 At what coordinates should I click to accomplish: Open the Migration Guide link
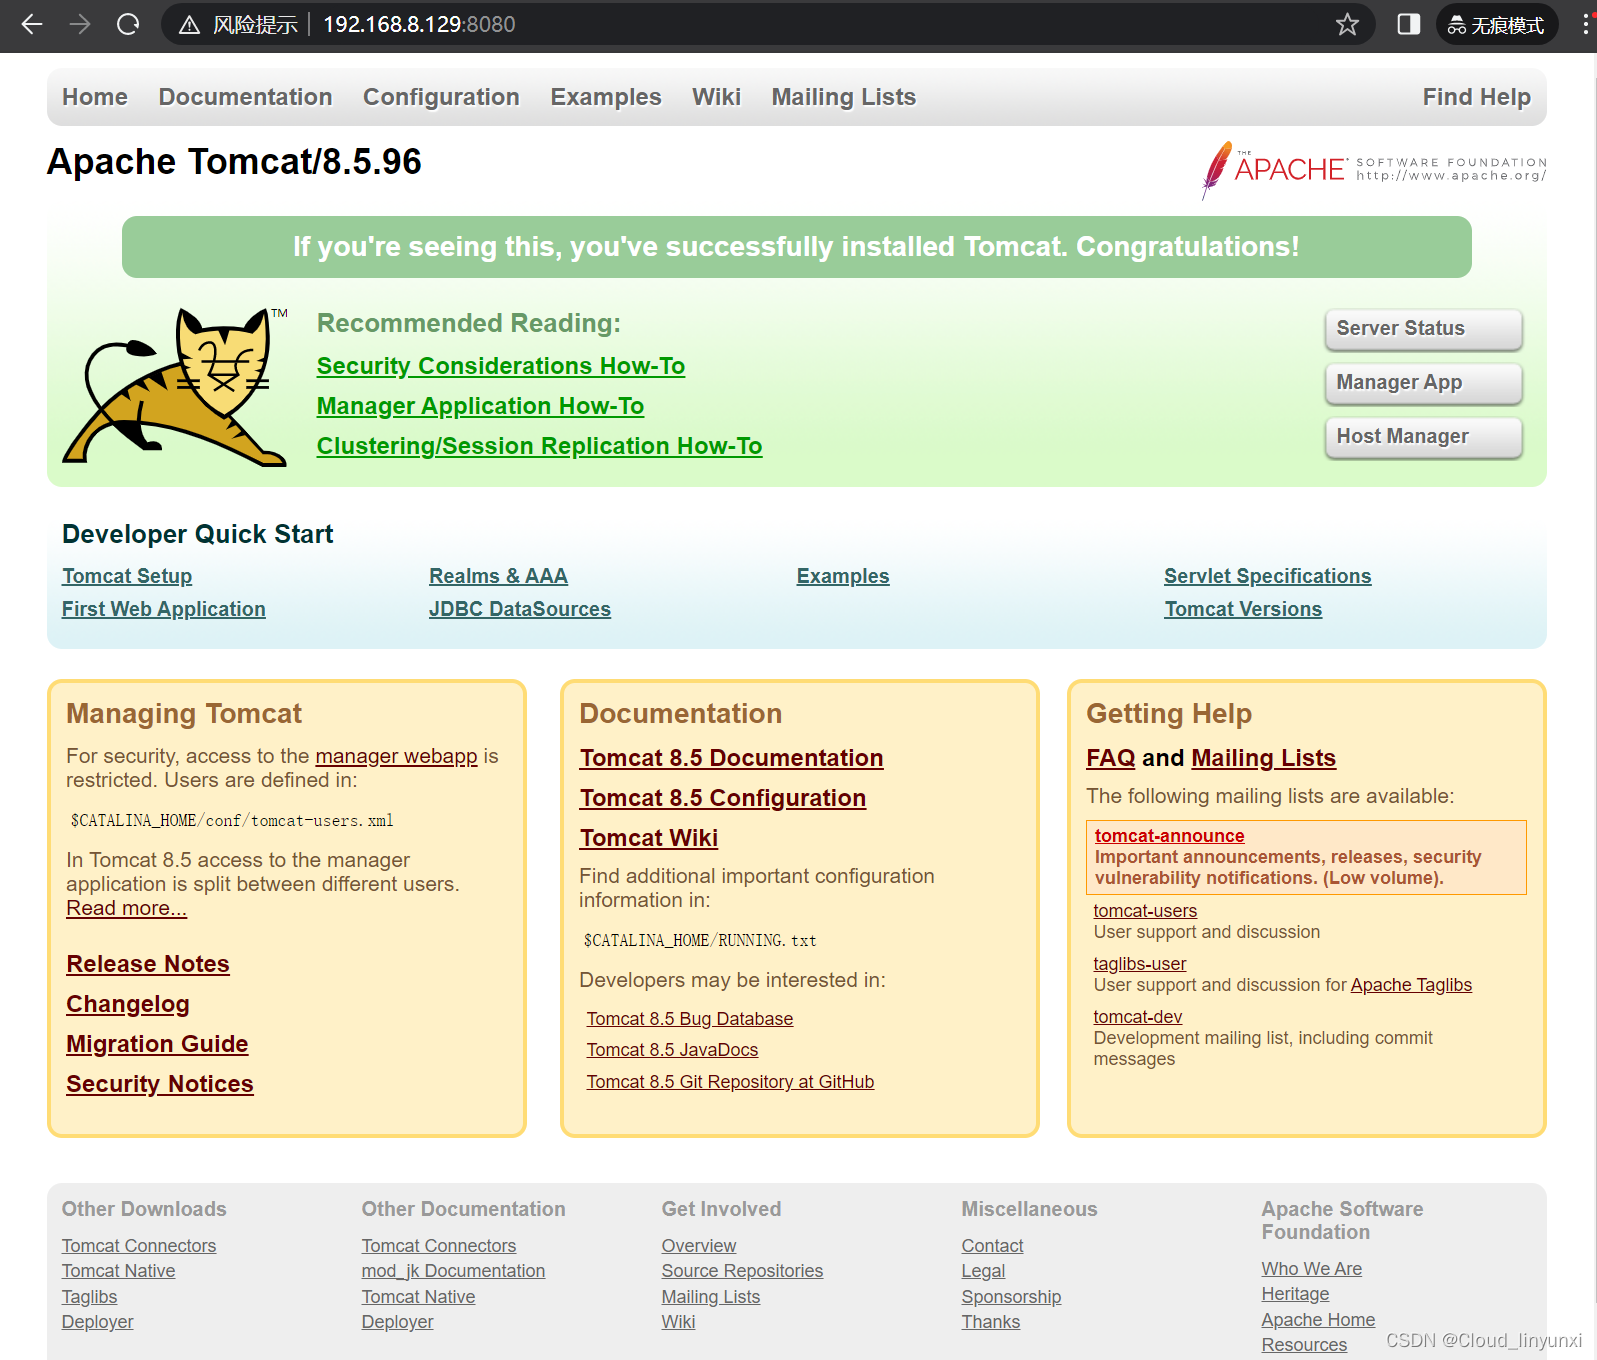(x=157, y=1044)
